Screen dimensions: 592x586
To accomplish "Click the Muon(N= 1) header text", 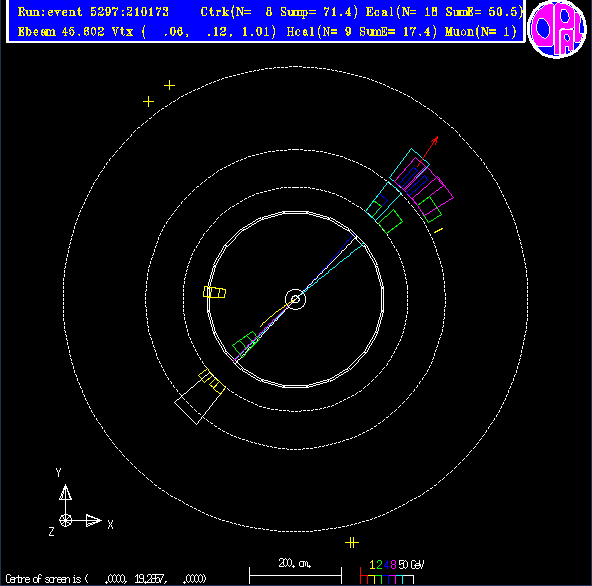I will pos(481,32).
